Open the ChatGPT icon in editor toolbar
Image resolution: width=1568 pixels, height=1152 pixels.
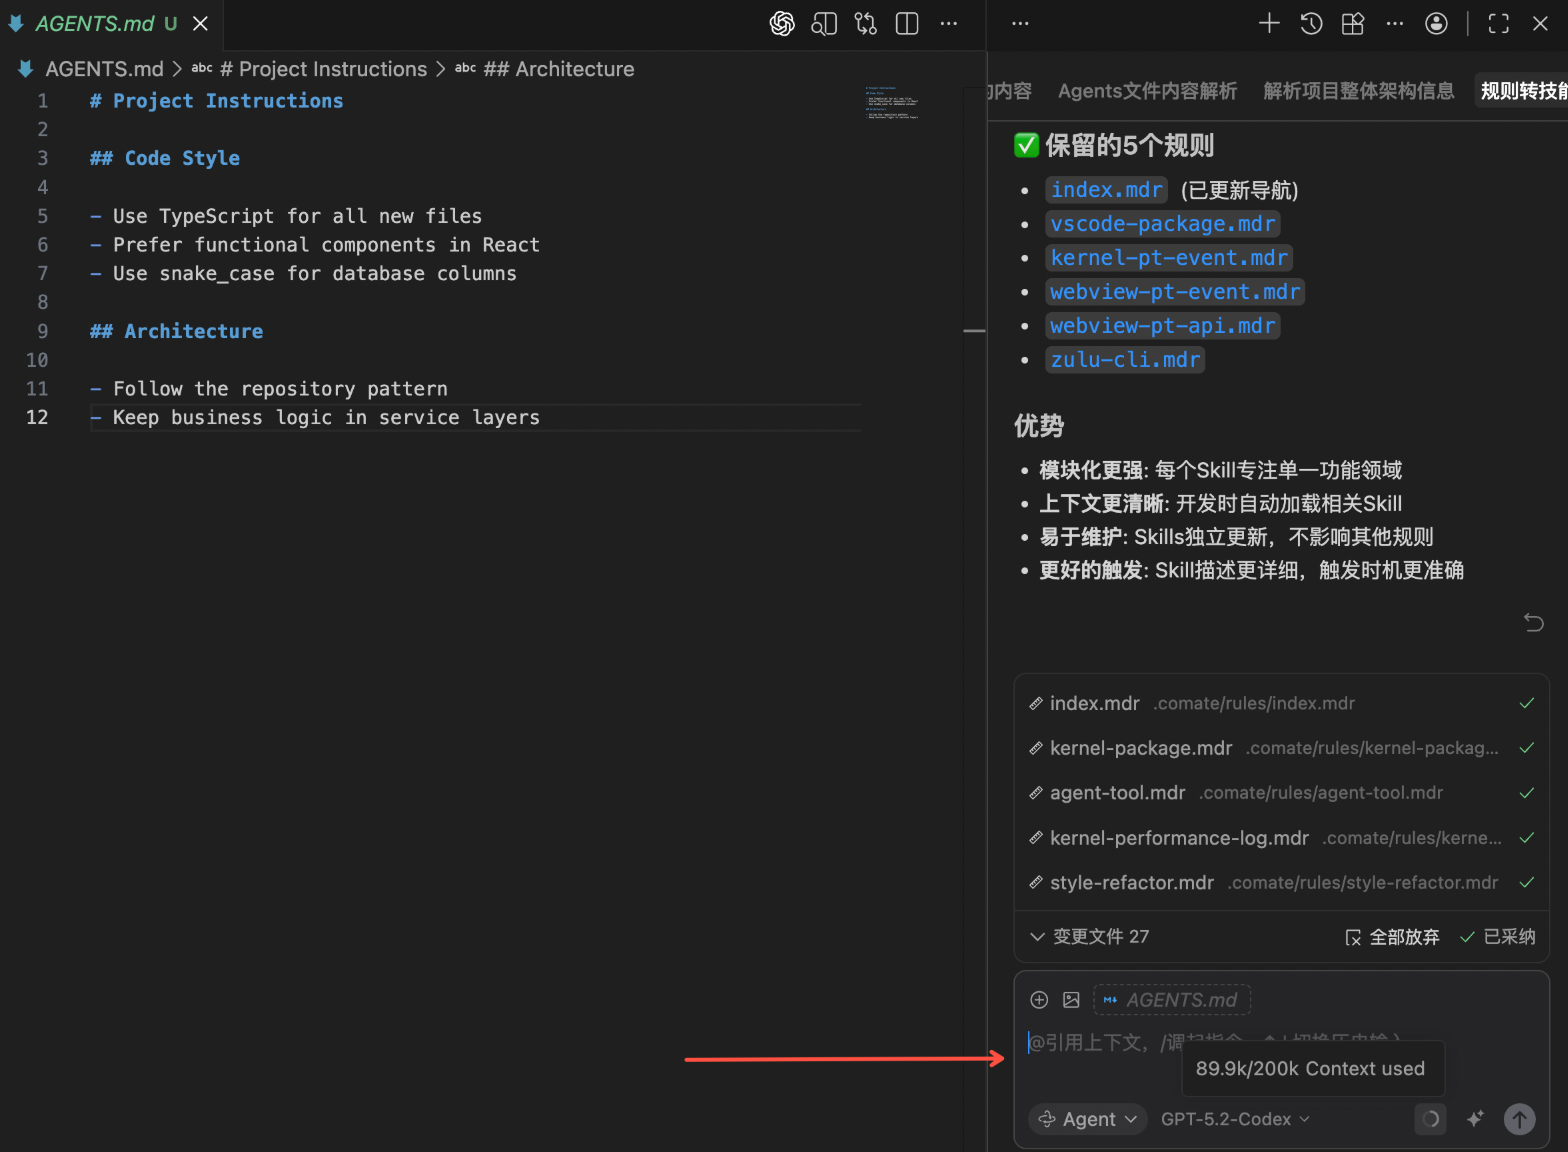pyautogui.click(x=782, y=24)
